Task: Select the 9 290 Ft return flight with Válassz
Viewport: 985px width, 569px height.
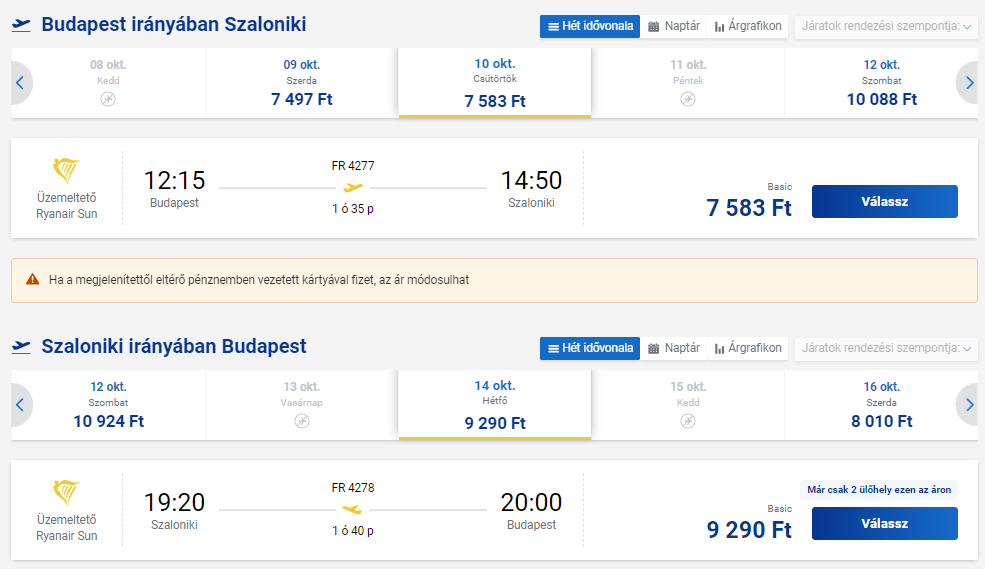Action: (884, 523)
